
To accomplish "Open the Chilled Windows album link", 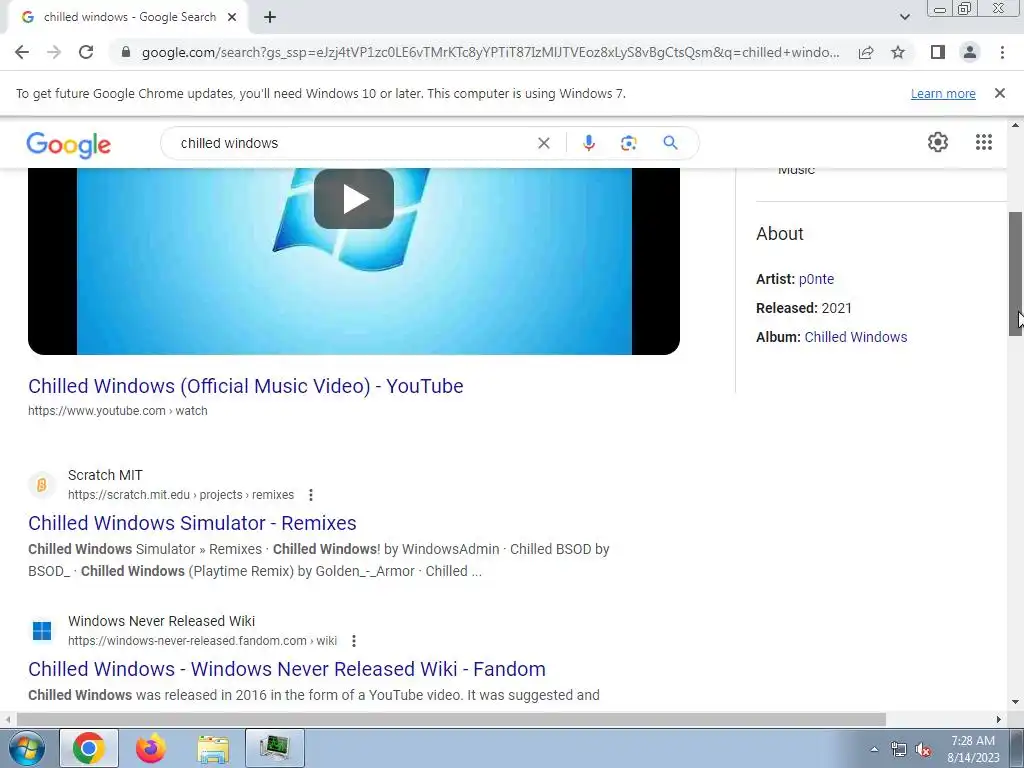I will 856,337.
